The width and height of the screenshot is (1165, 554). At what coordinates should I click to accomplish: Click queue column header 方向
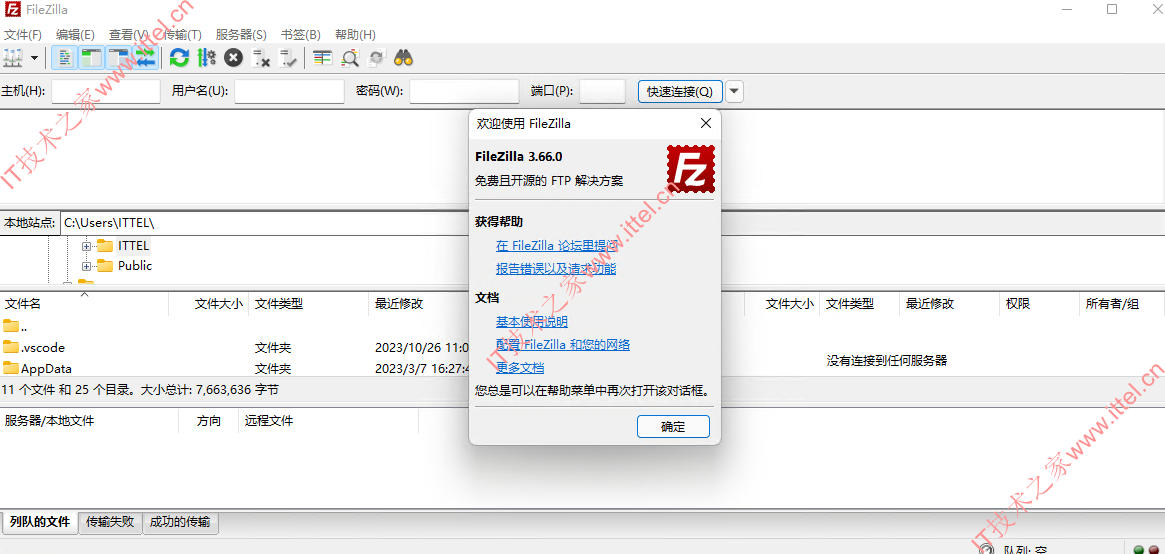[209, 421]
